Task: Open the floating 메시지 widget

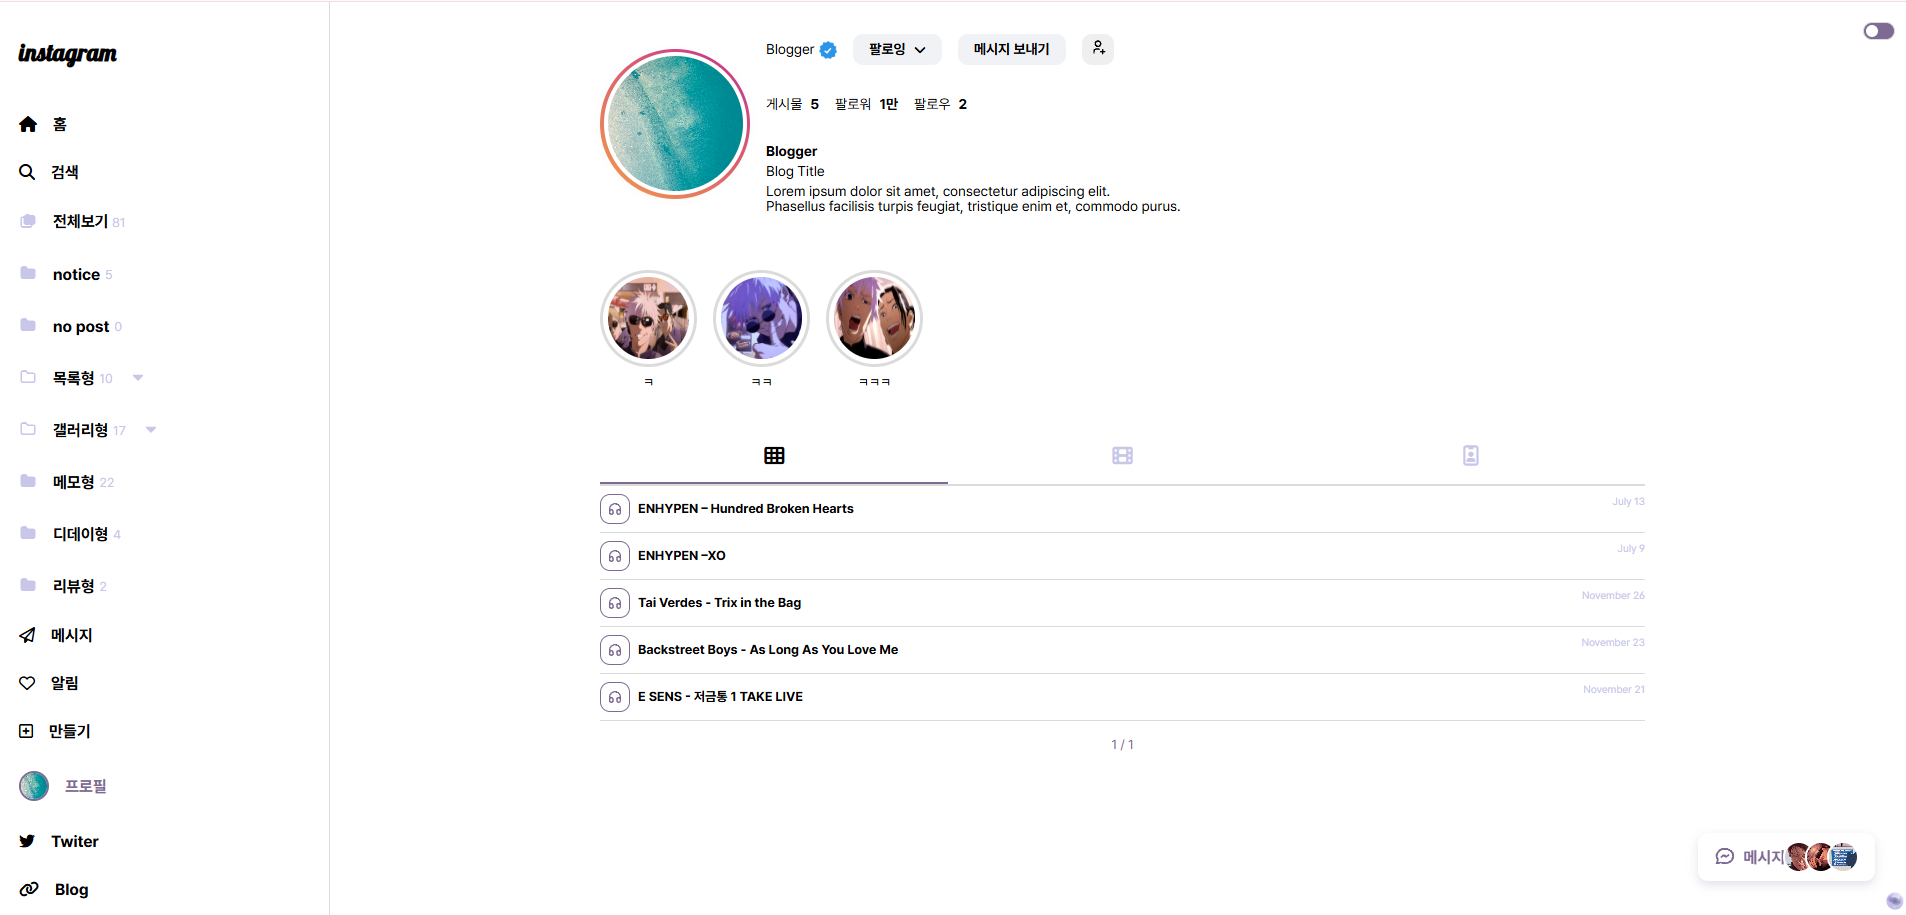Action: pos(1786,857)
